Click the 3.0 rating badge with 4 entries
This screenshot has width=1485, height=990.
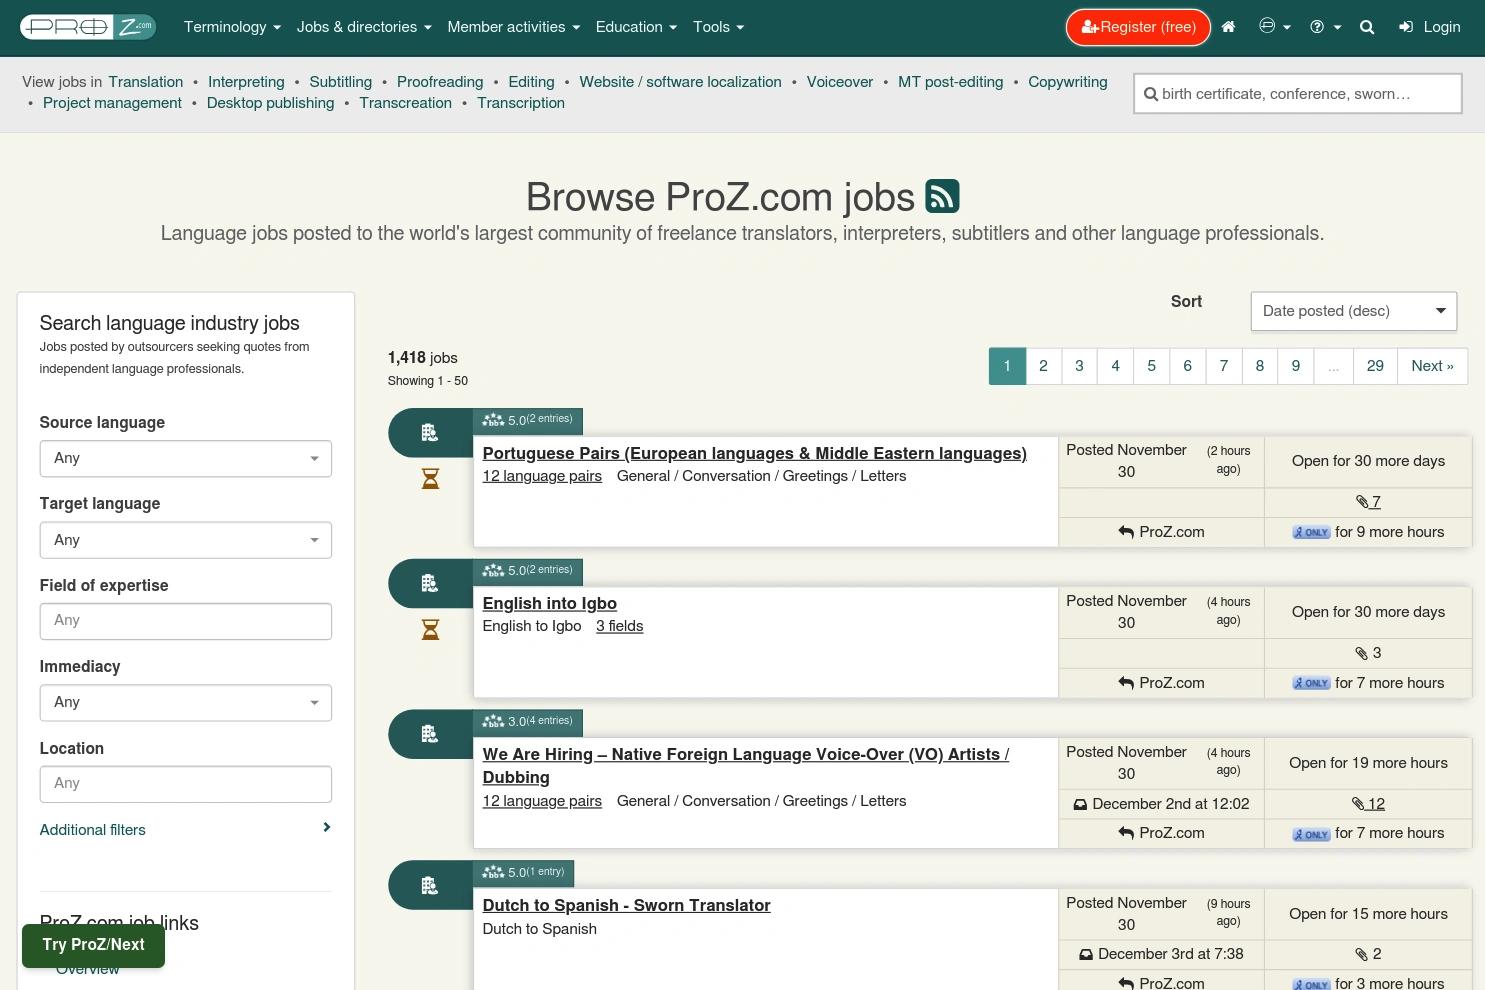click(x=528, y=723)
